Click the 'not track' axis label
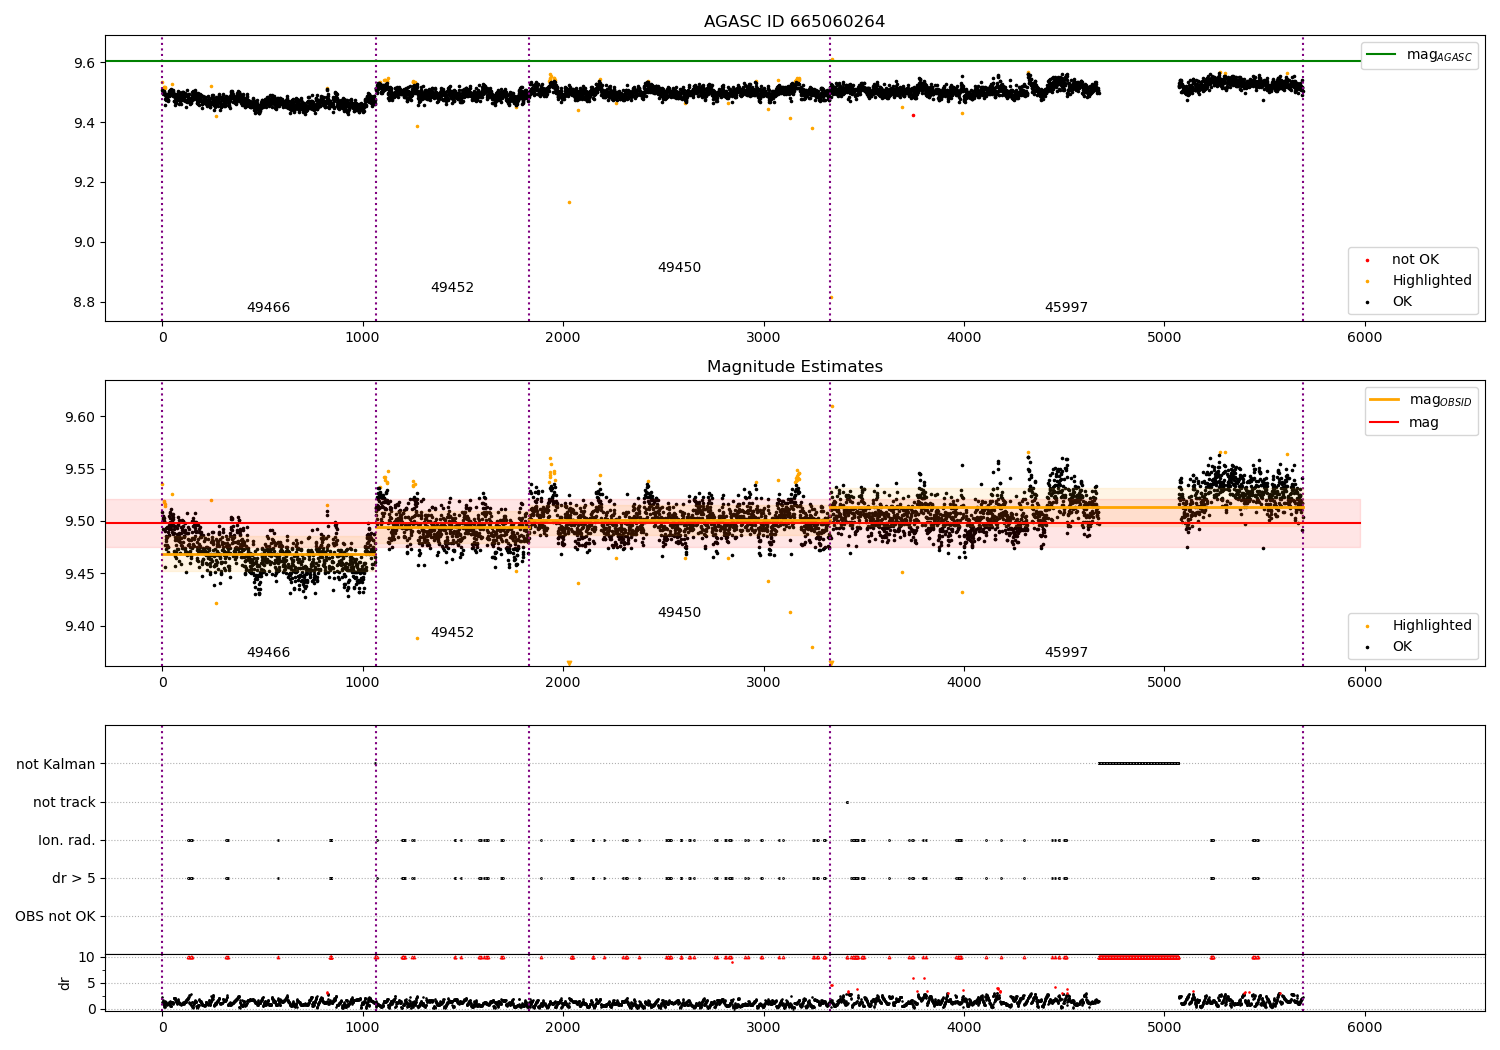The height and width of the screenshot is (1050, 1500). coord(64,802)
